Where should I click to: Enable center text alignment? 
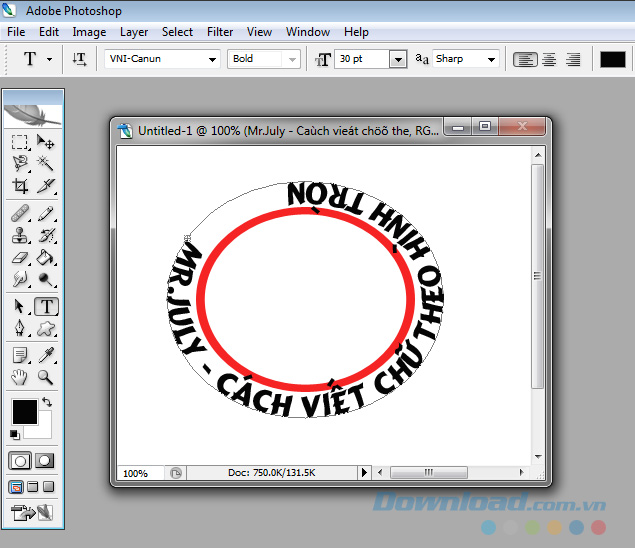pos(549,59)
